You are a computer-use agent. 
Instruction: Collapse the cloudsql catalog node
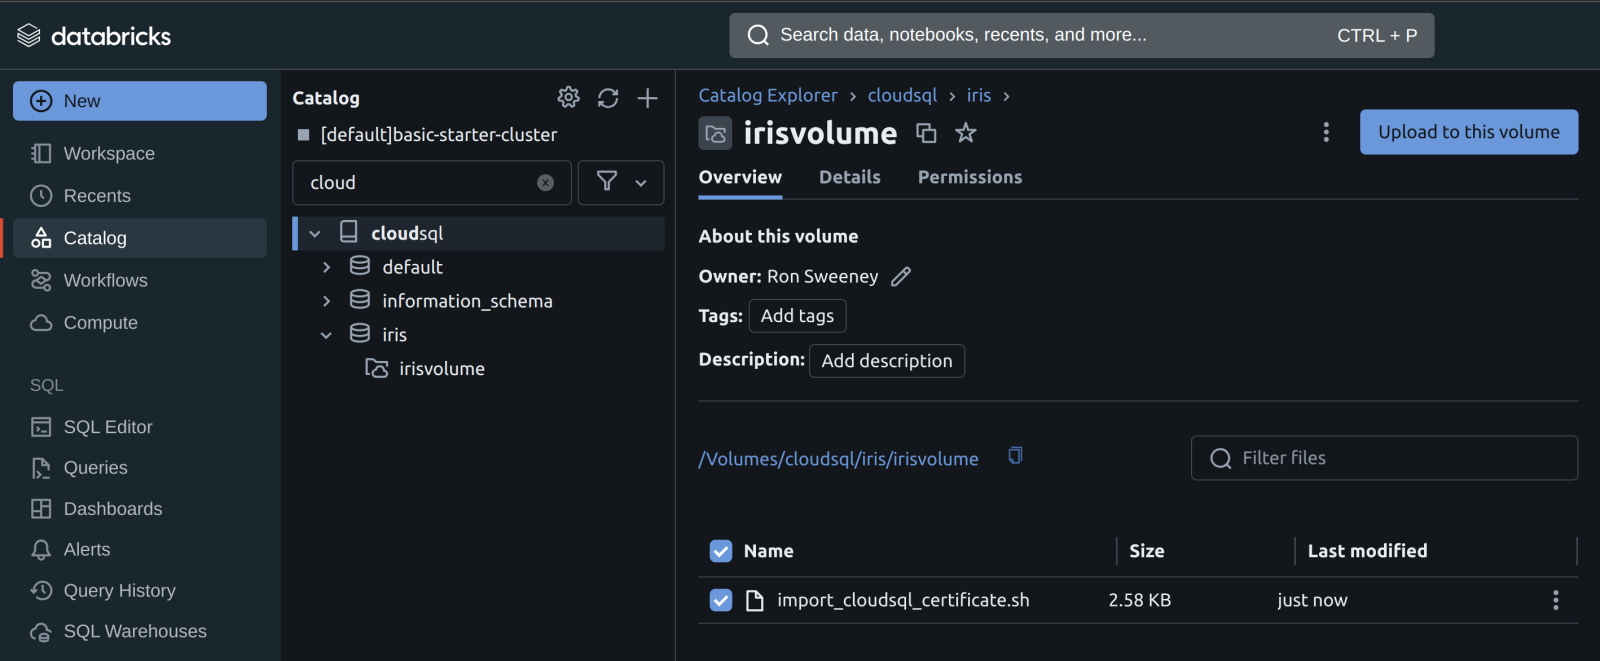click(315, 233)
